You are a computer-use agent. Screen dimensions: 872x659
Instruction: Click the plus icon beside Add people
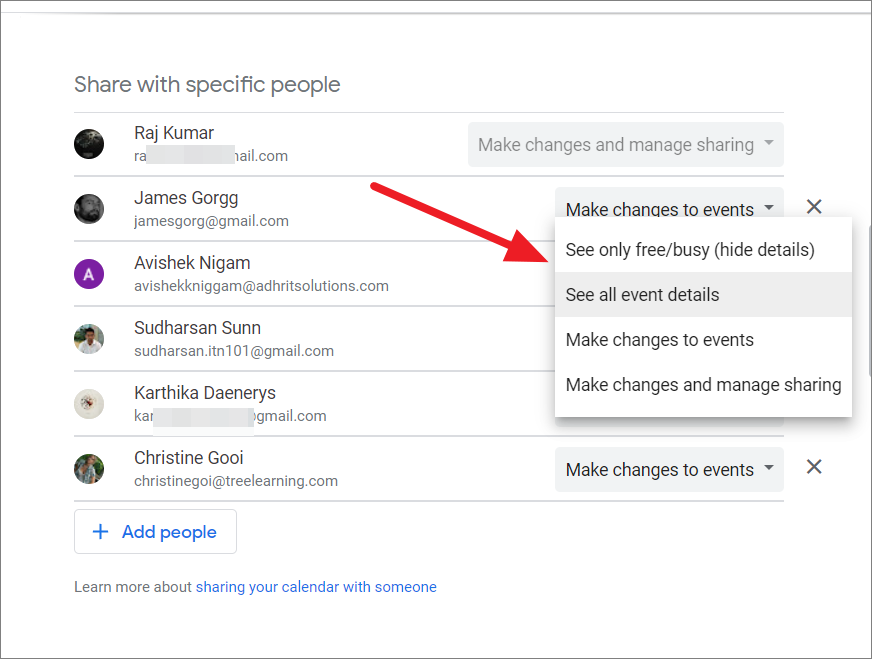(100, 532)
